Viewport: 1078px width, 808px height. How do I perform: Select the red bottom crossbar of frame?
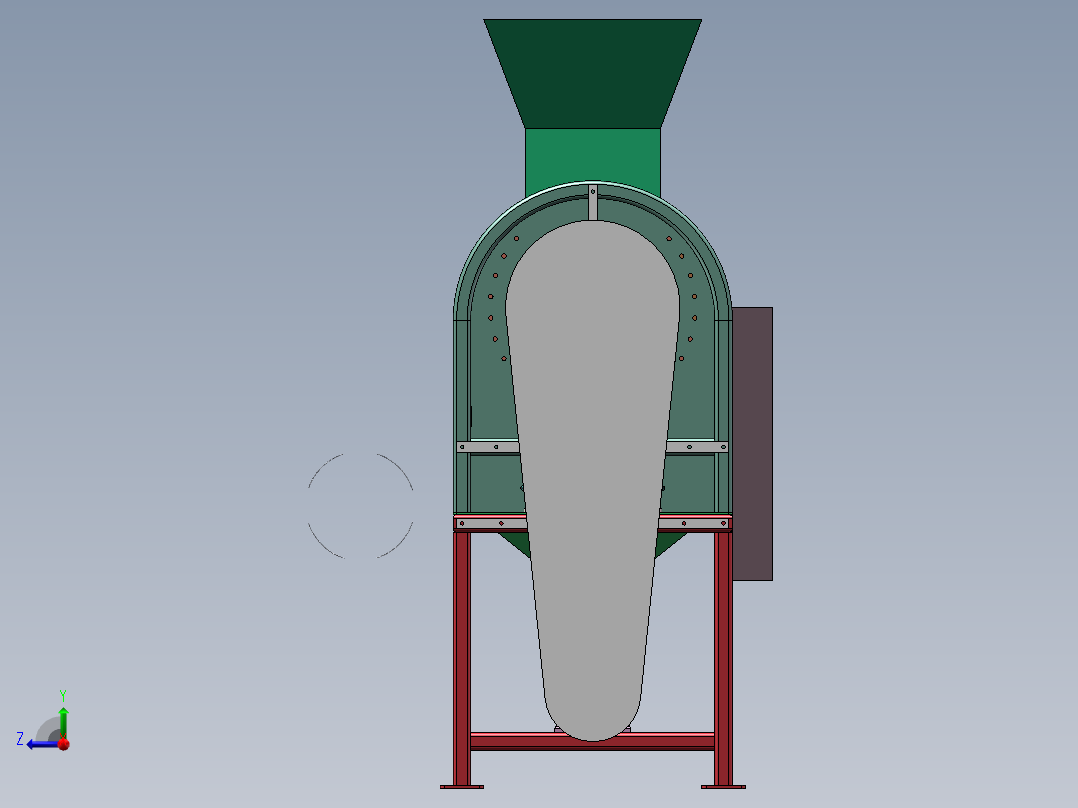[592, 741]
